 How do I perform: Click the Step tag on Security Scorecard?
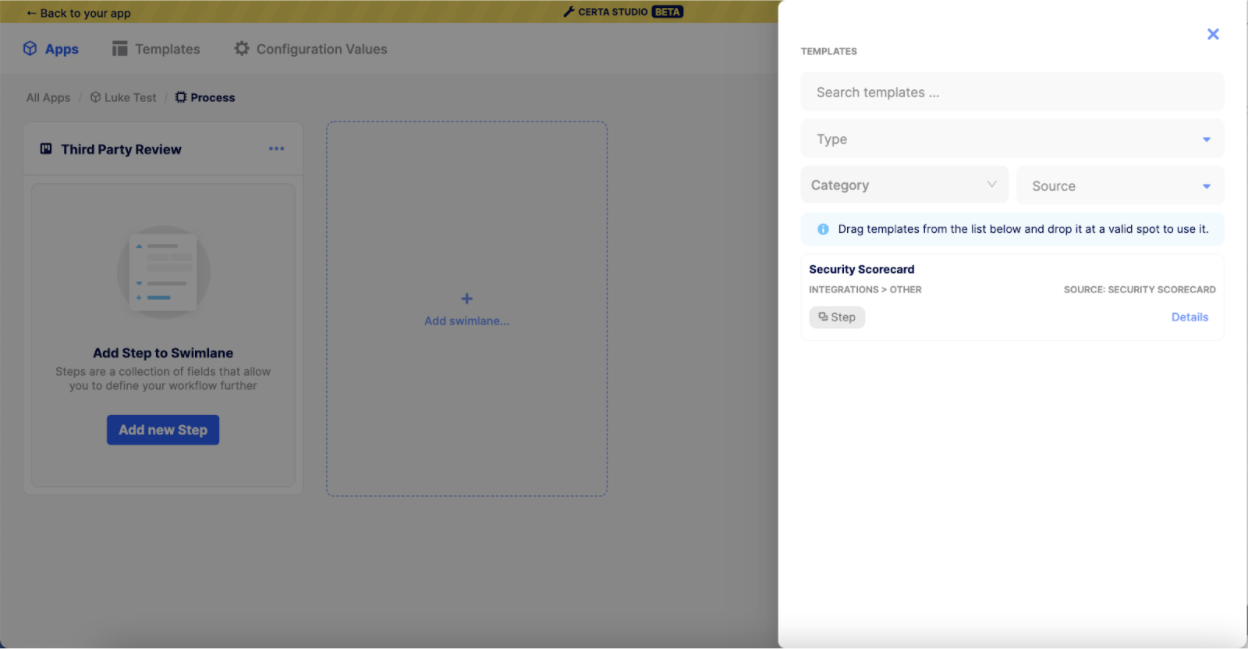pos(837,317)
